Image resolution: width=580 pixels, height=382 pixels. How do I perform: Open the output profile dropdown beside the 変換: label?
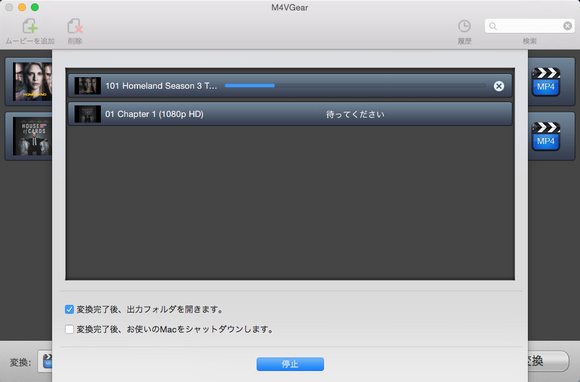[45, 361]
